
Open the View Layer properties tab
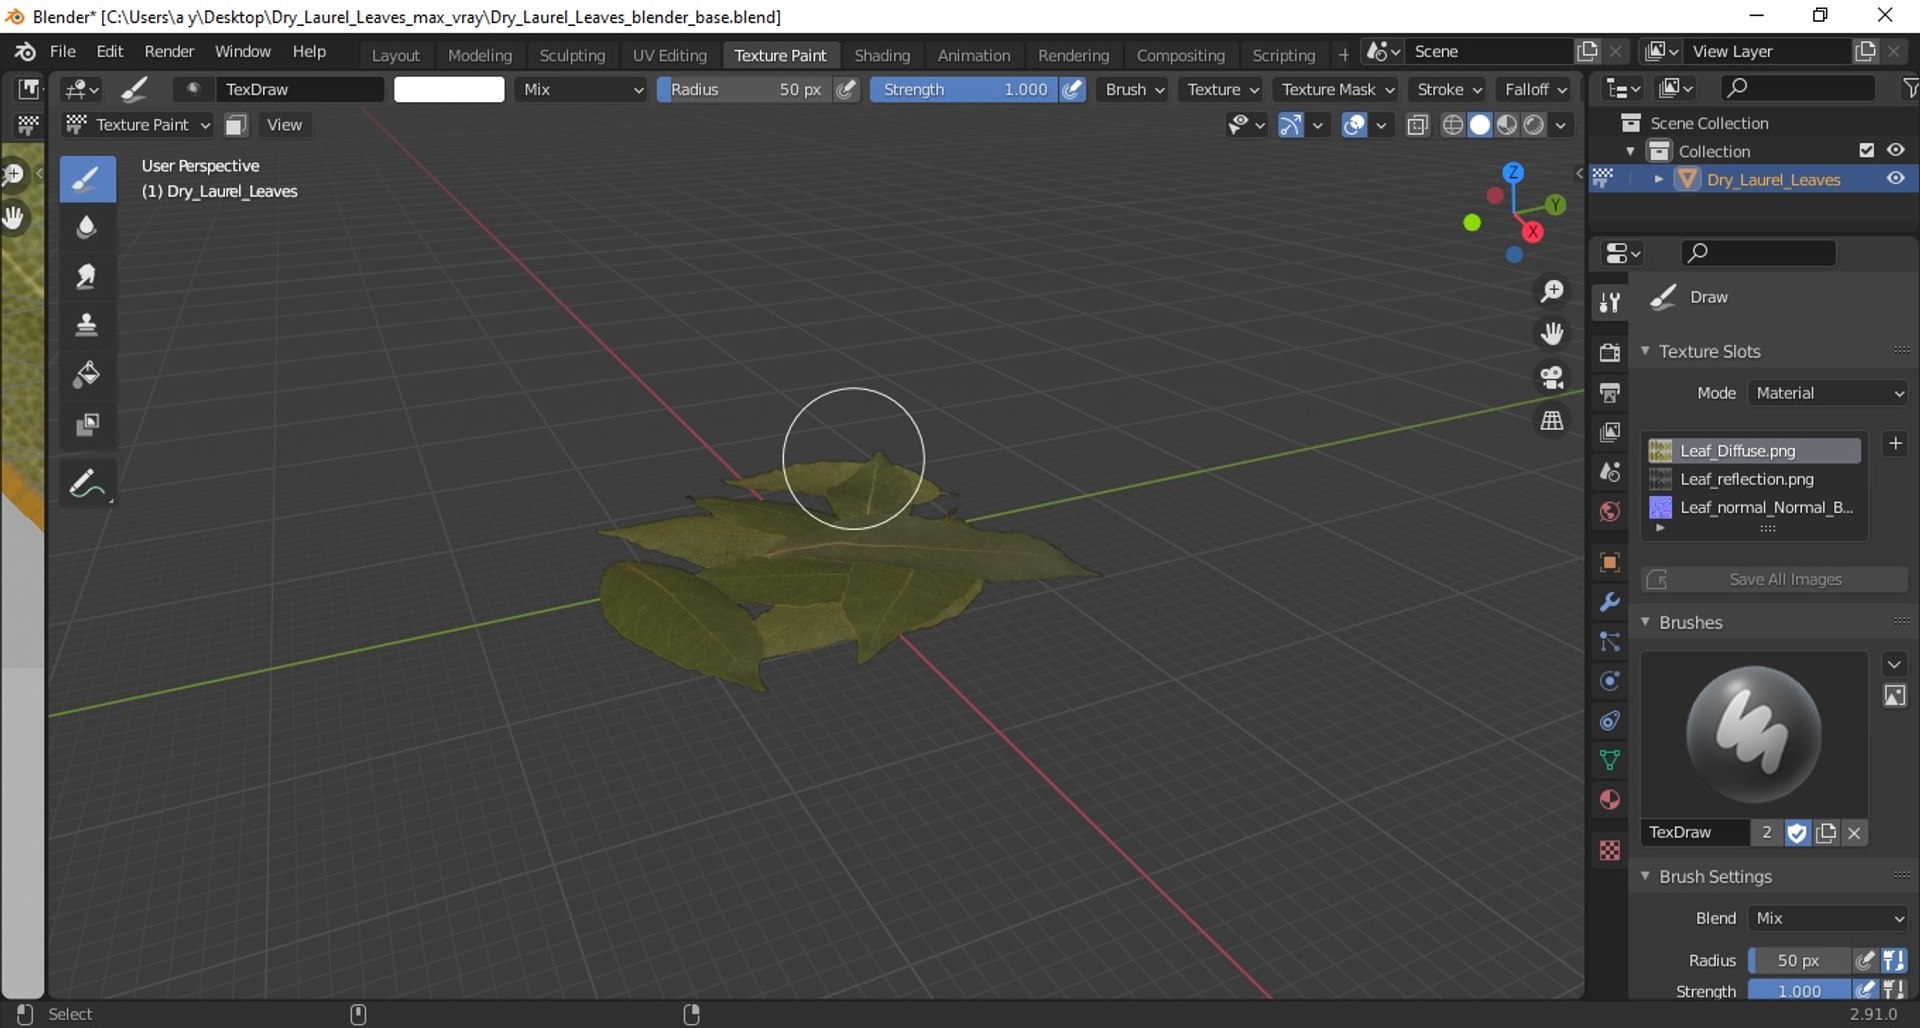[1609, 432]
